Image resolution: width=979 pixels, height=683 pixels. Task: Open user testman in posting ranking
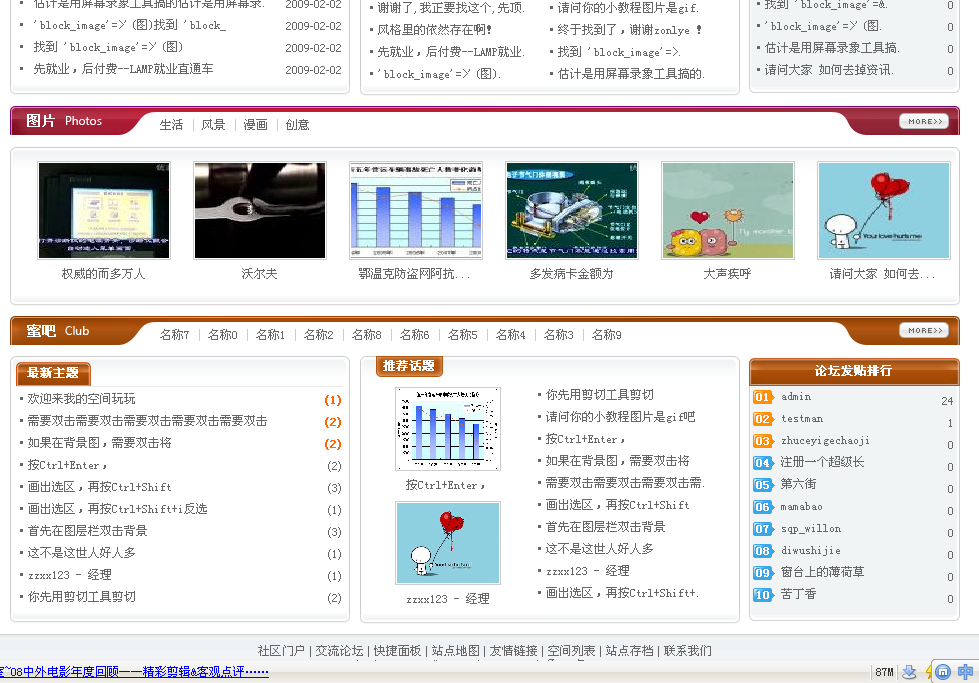(x=802, y=419)
